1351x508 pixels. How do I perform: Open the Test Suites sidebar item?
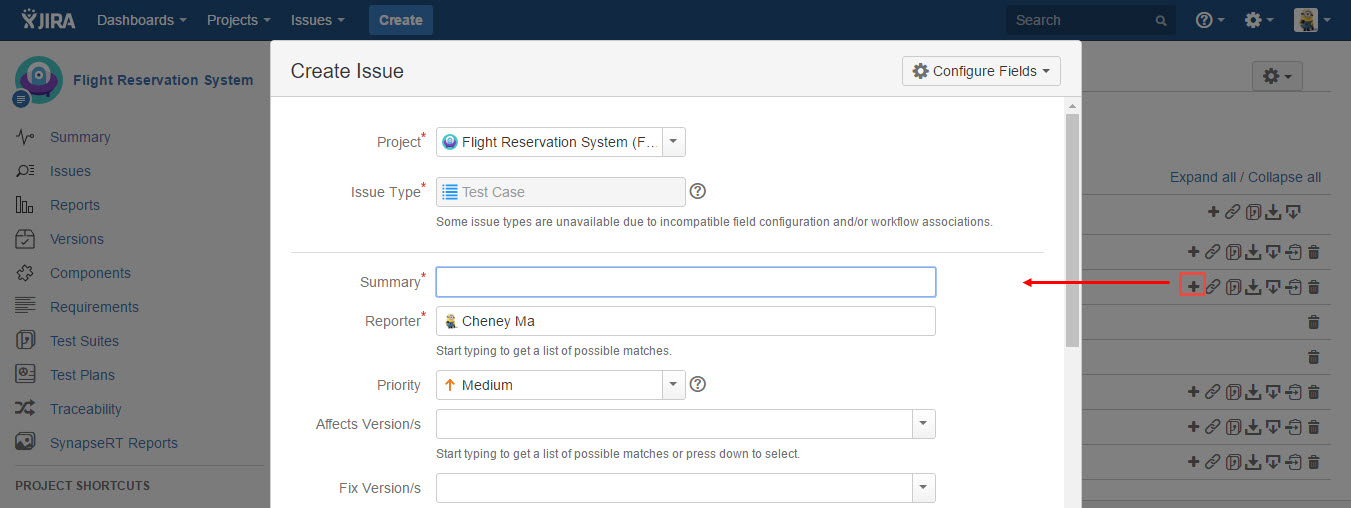84,341
